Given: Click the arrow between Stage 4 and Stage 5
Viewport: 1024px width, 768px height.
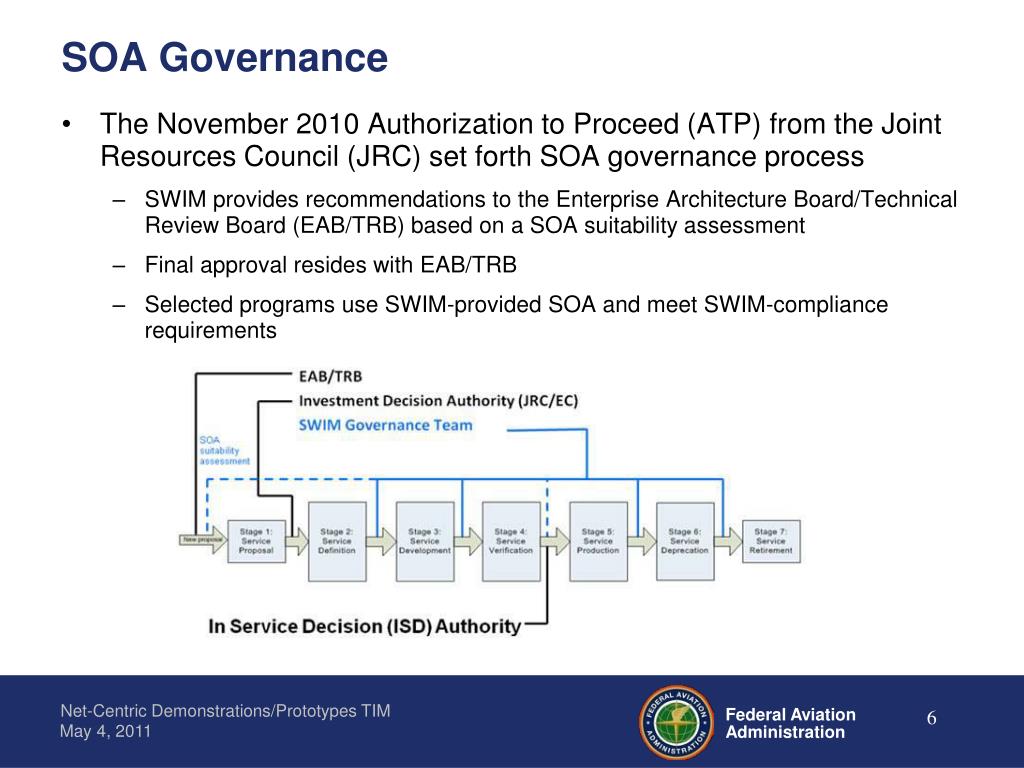Looking at the screenshot, I should click(555, 541).
